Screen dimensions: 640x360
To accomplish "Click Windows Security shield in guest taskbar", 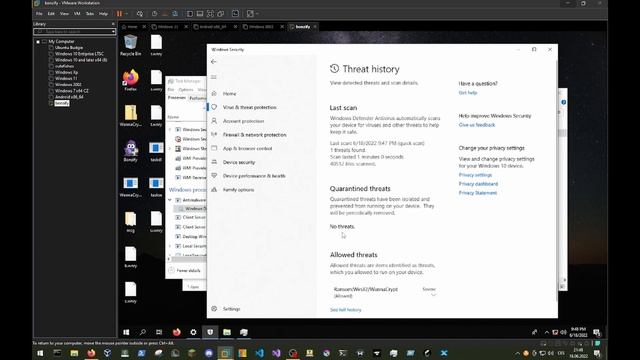I will tap(210, 332).
